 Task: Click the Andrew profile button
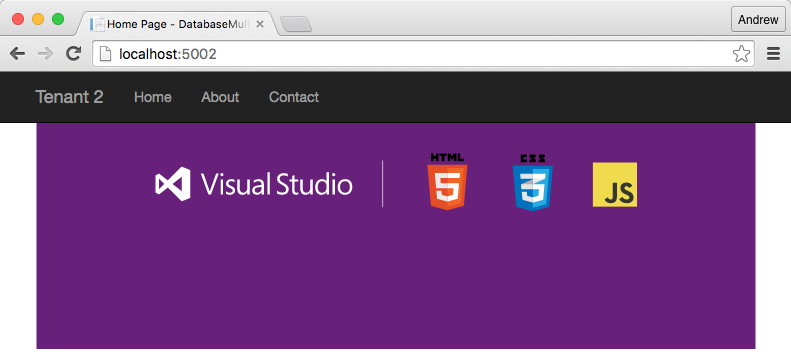coord(758,20)
